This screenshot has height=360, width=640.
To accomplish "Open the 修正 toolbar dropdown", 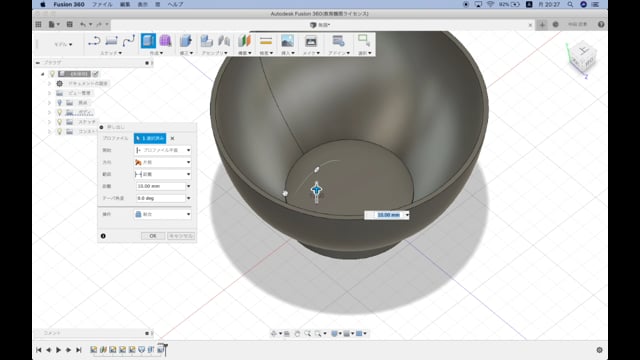I will (186, 53).
